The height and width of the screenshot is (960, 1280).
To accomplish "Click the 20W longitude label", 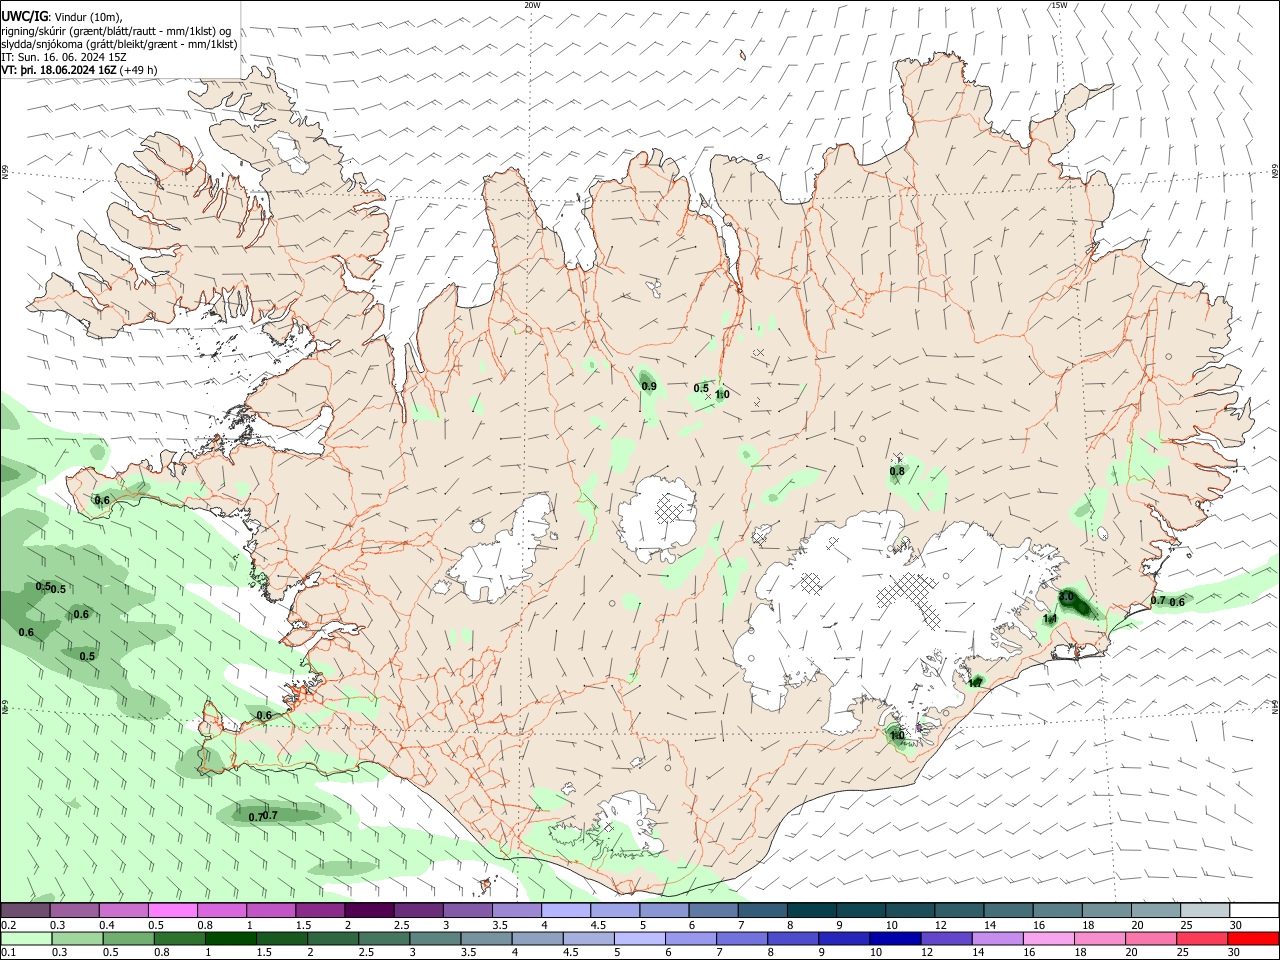I will click(x=533, y=5).
